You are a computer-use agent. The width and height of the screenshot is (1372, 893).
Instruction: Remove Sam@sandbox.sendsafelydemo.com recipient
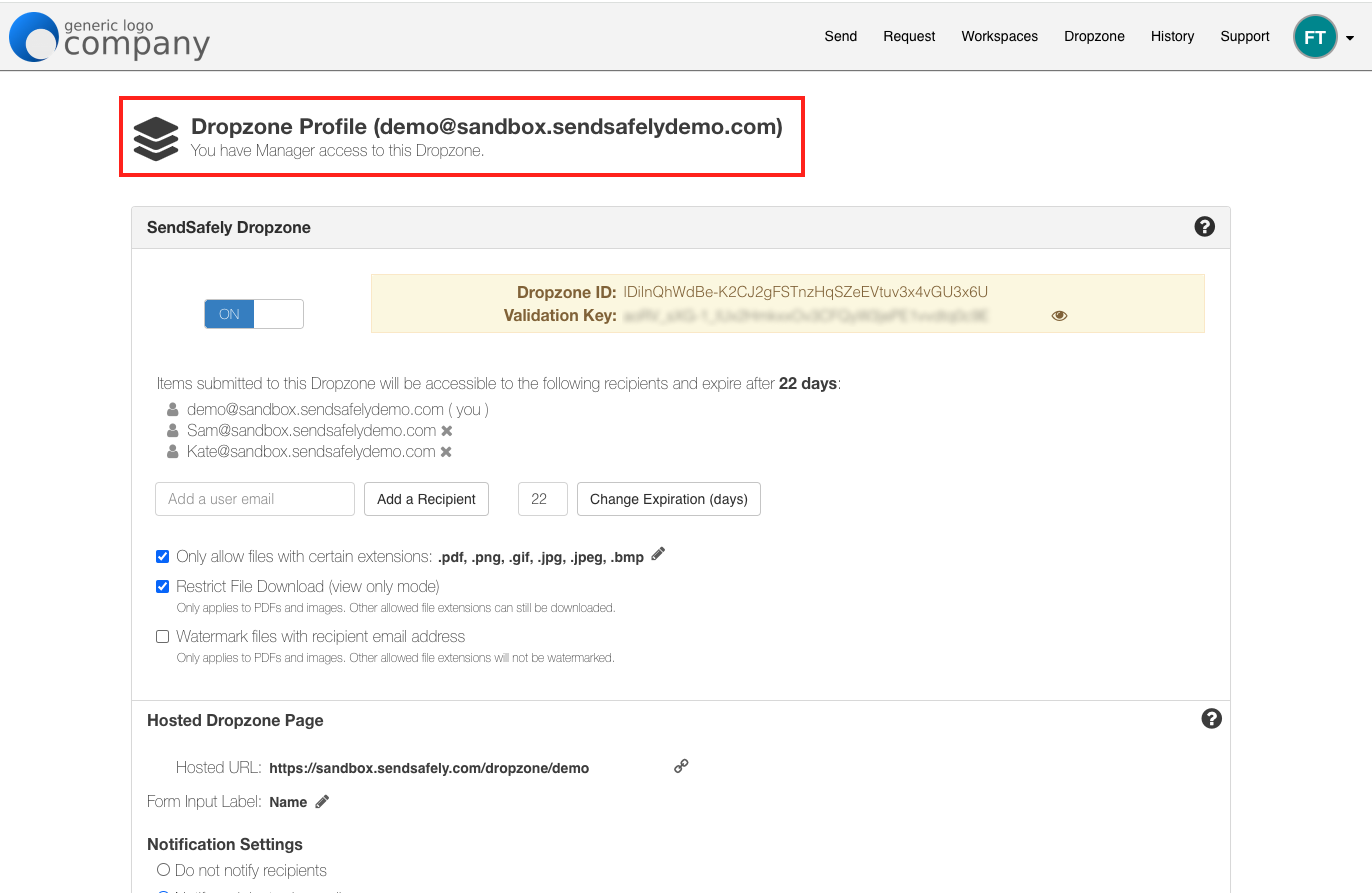447,431
